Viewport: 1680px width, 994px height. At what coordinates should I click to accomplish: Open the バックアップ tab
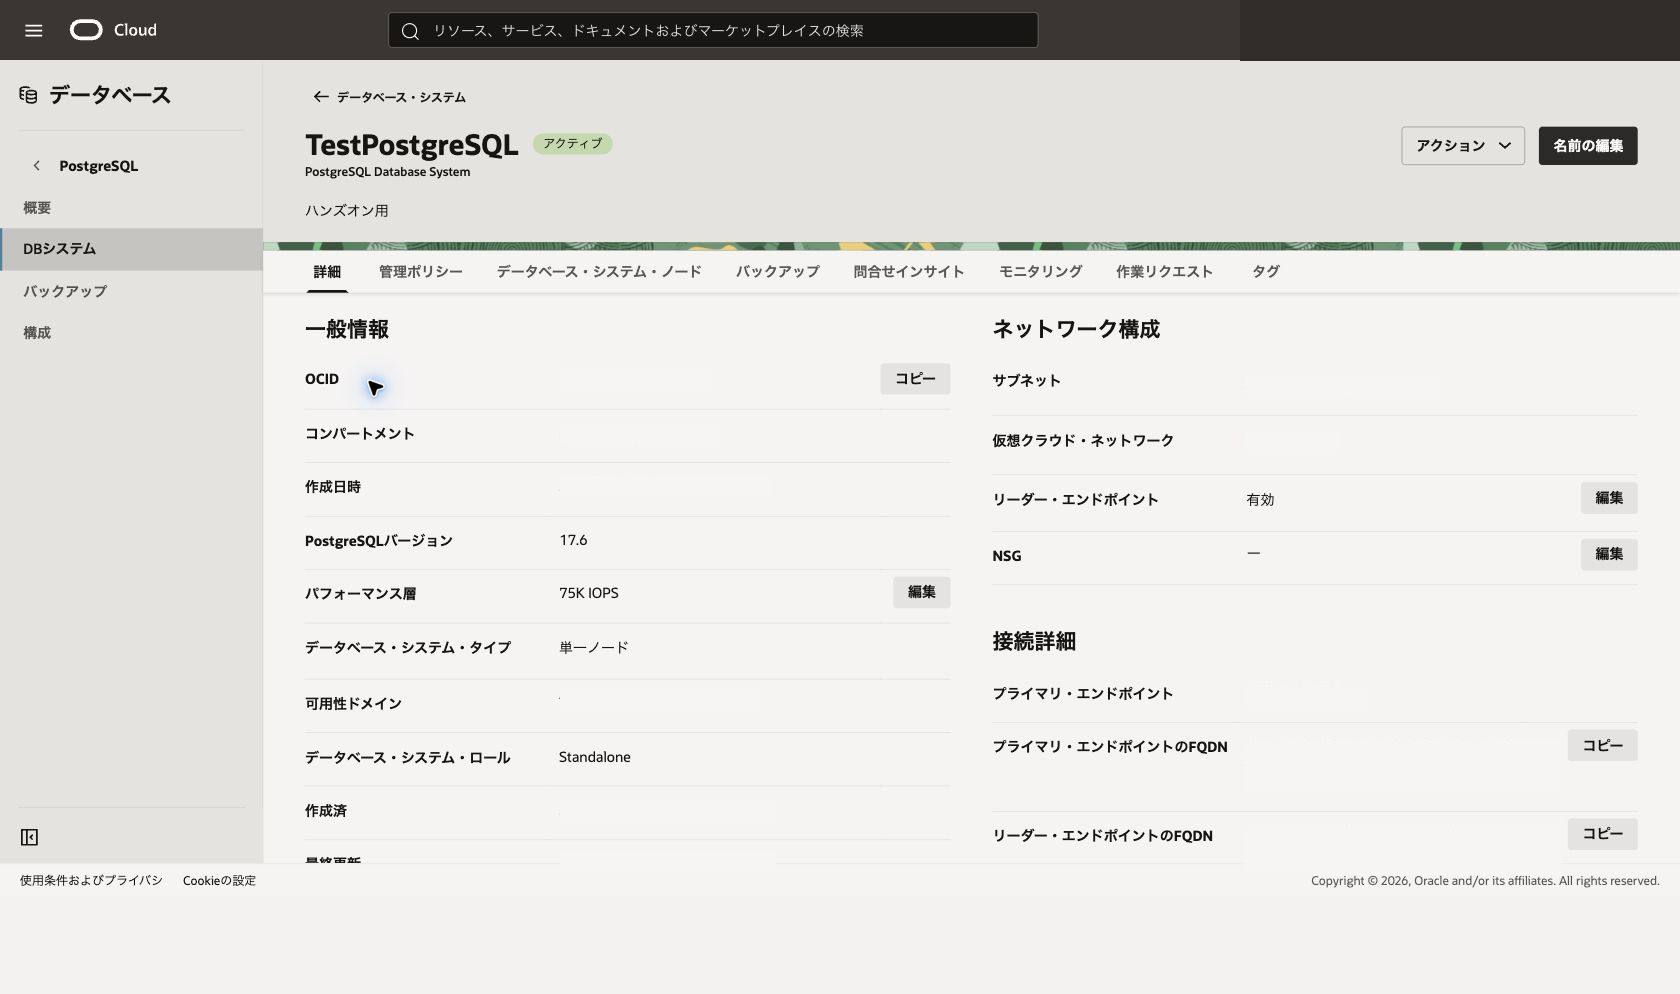[x=778, y=272]
